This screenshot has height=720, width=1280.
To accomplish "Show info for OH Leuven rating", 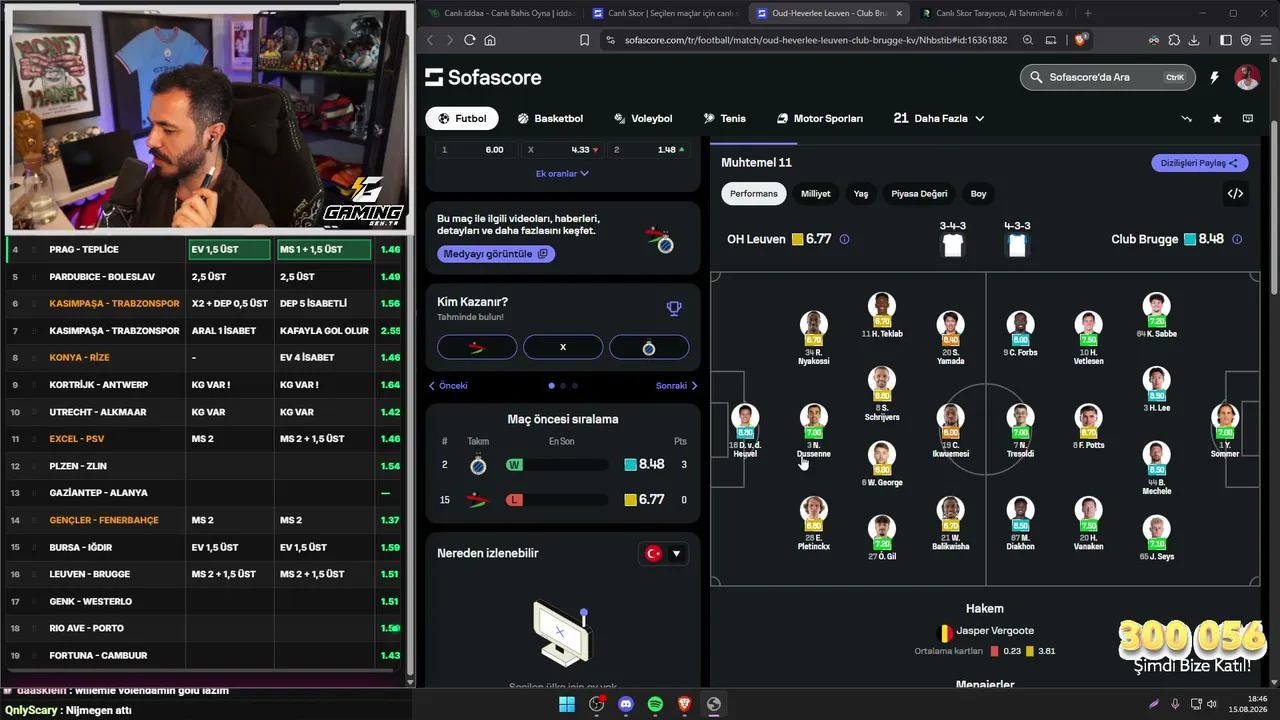I will coord(844,240).
